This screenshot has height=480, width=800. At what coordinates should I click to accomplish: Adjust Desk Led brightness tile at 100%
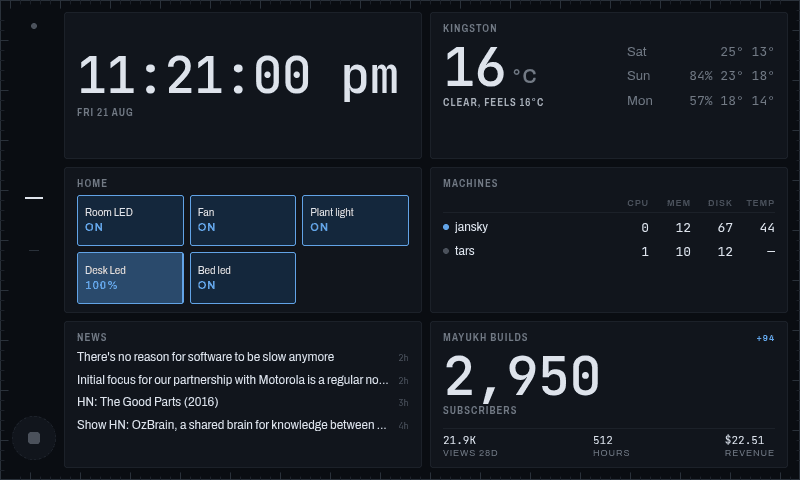pos(130,278)
